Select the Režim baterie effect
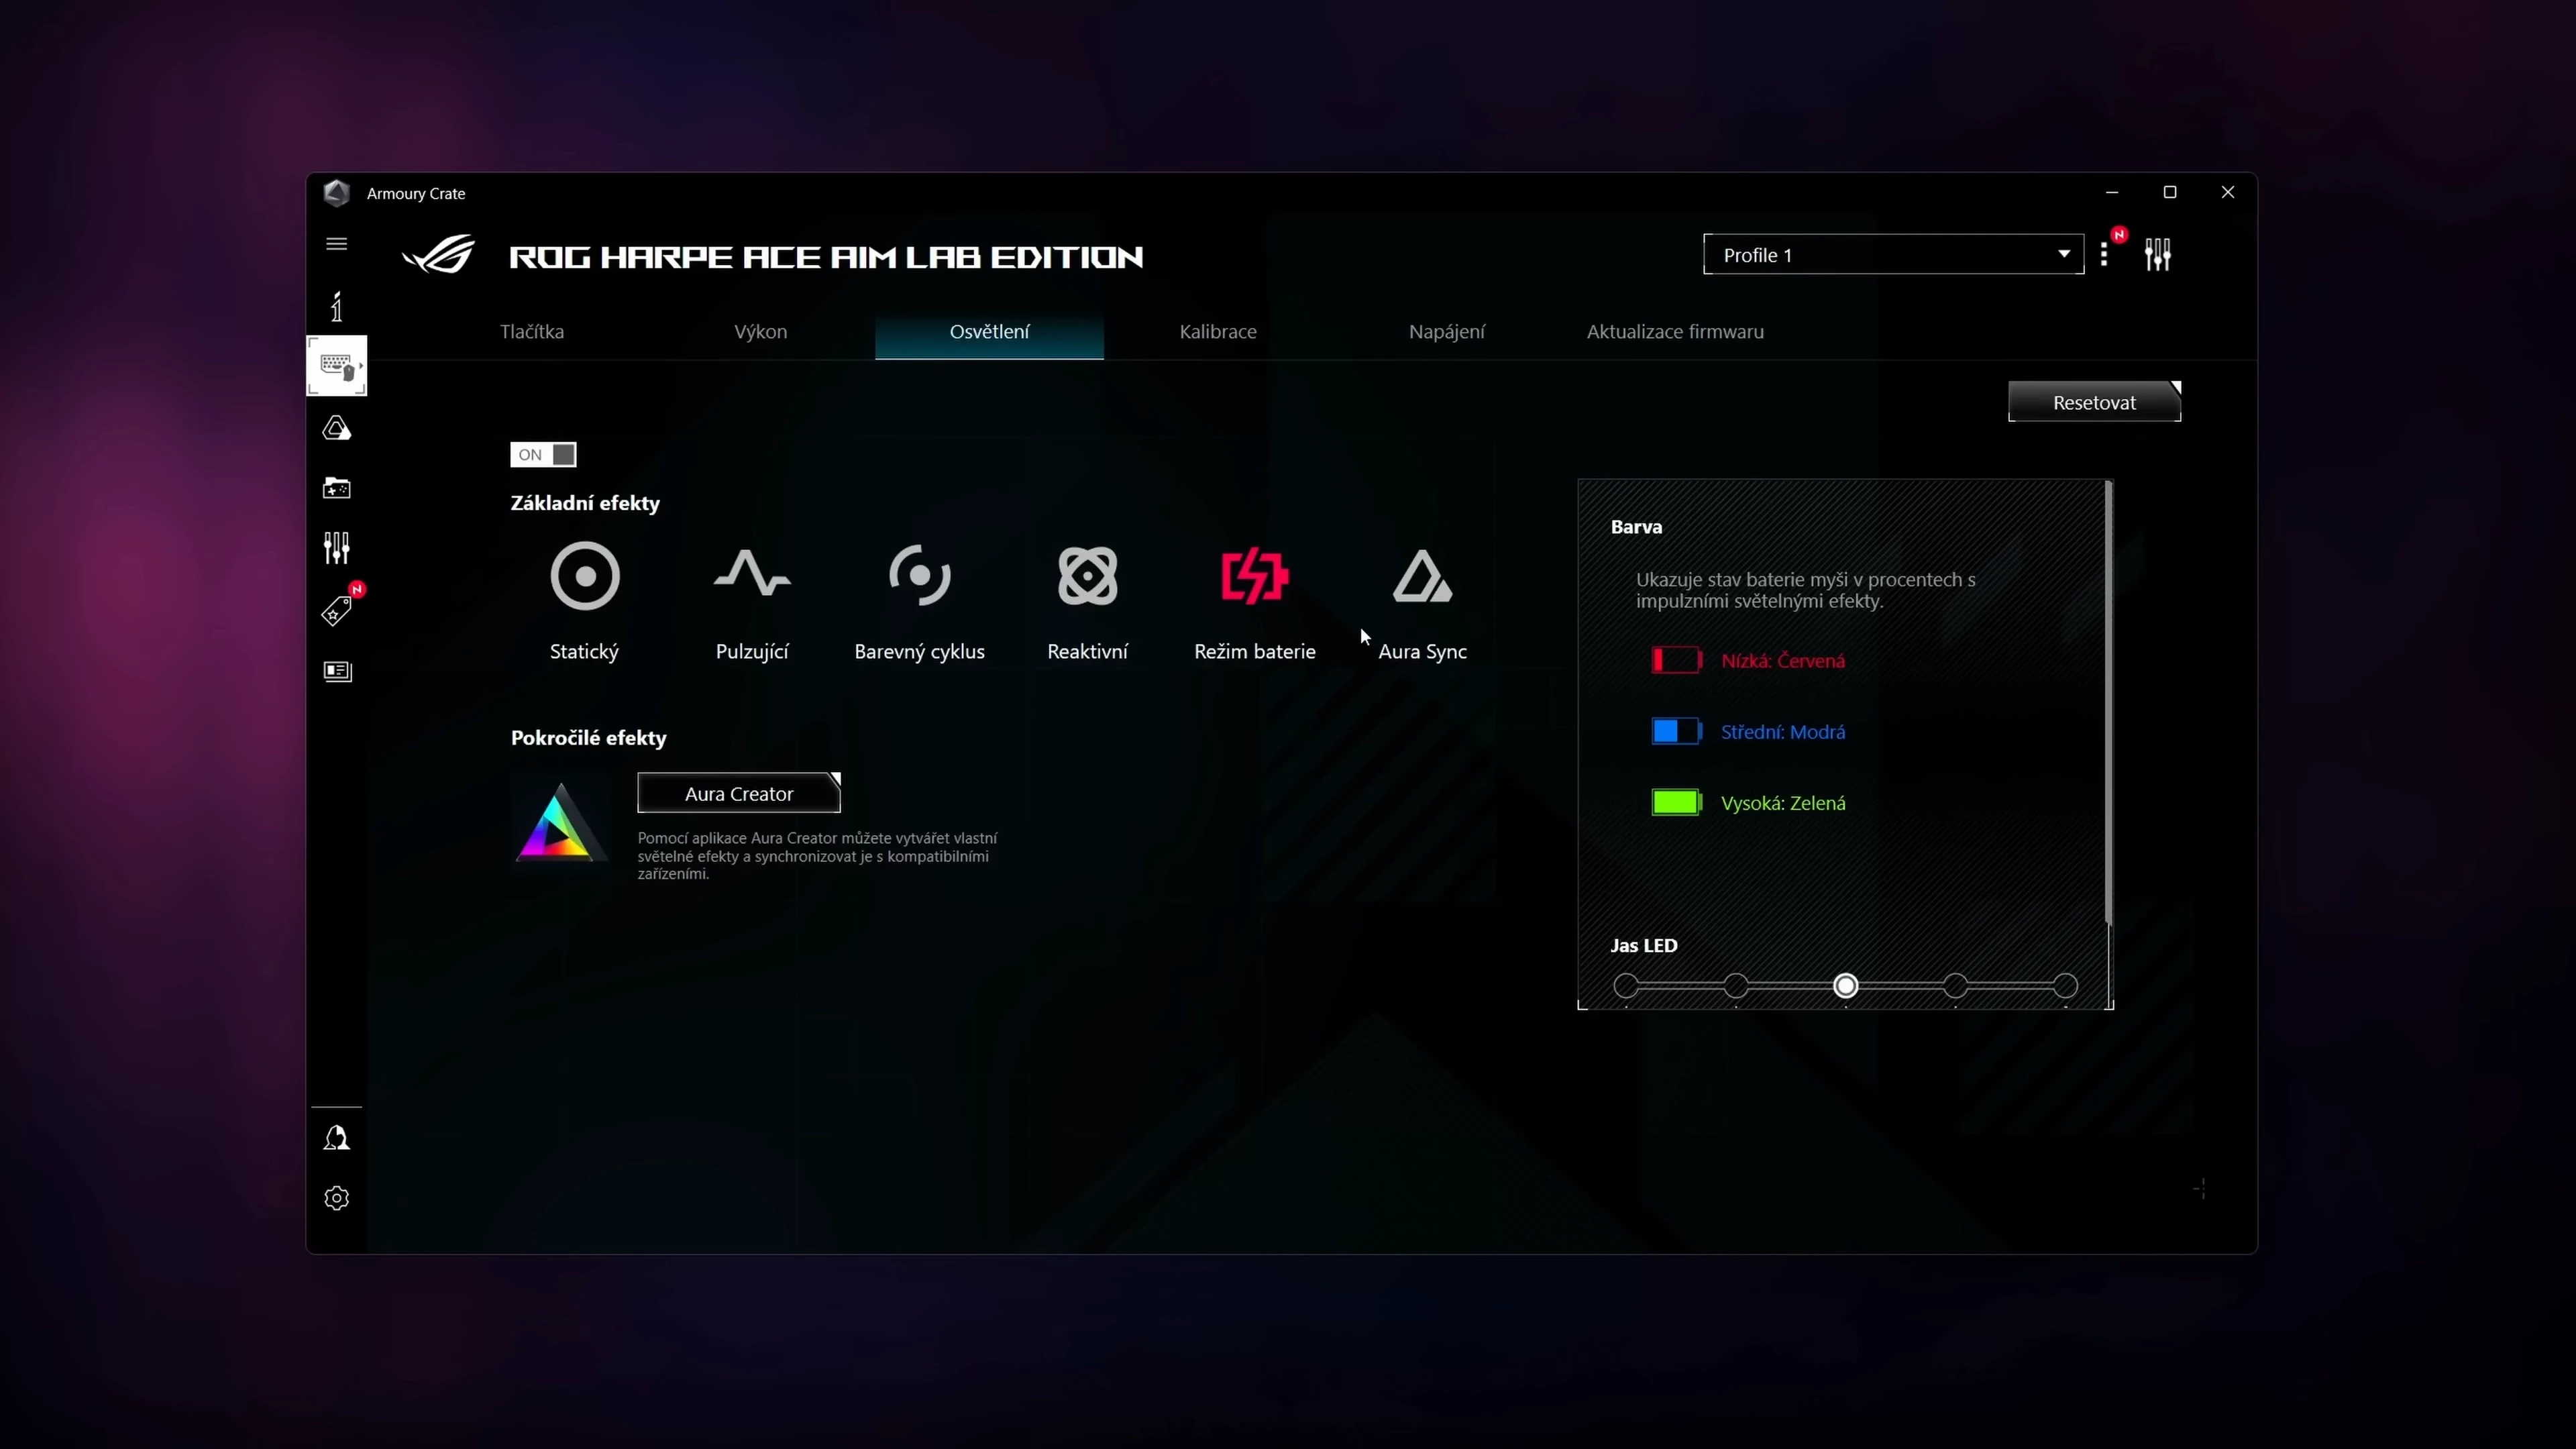Screen dimensions: 2576x1449 point(1254,602)
